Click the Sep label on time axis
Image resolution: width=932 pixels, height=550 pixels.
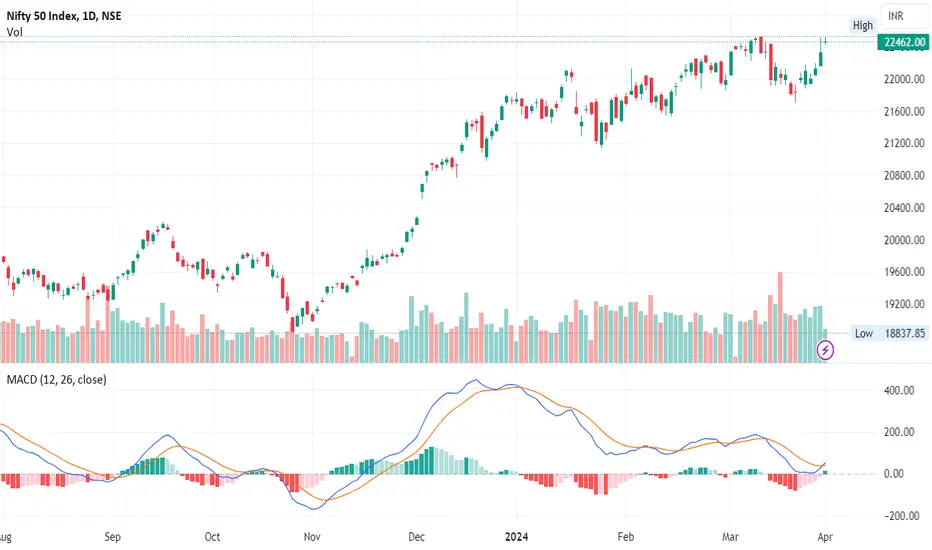pyautogui.click(x=112, y=537)
